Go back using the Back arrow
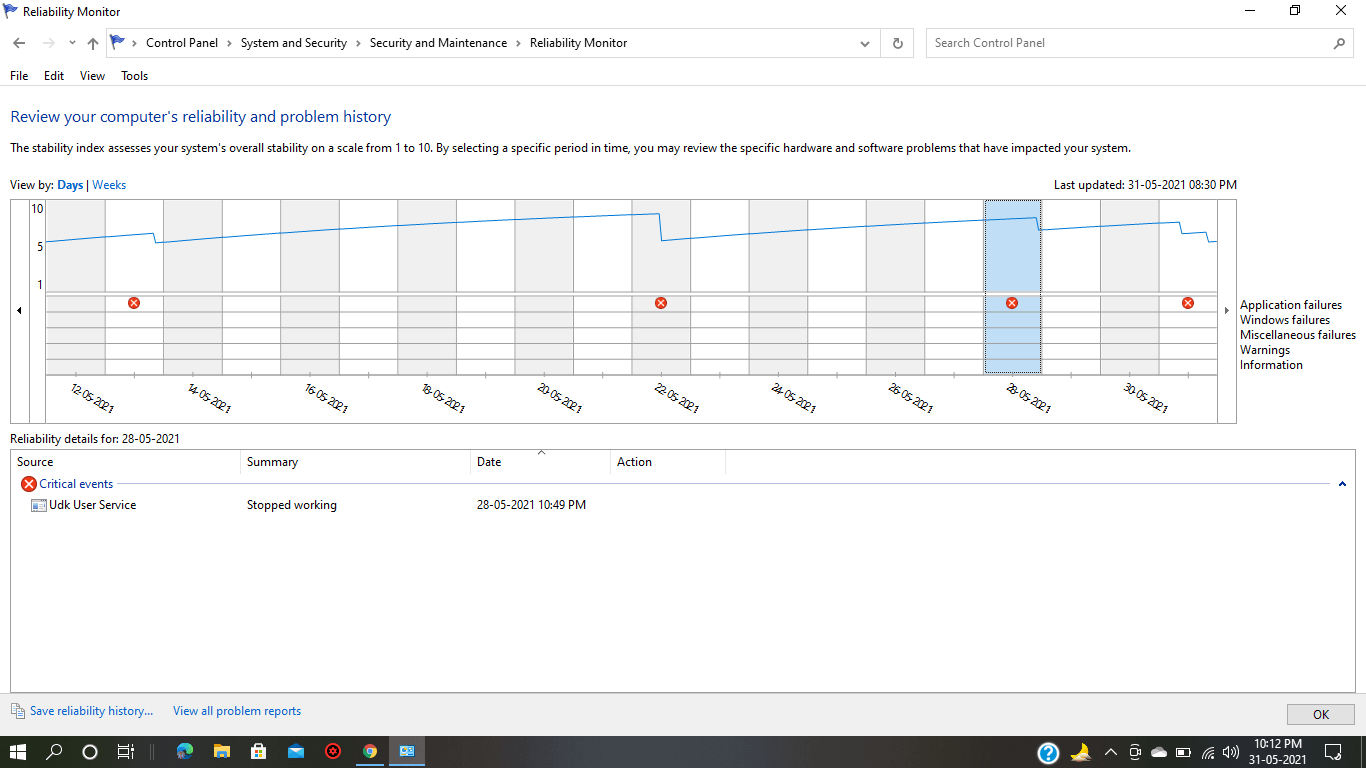 [x=19, y=43]
